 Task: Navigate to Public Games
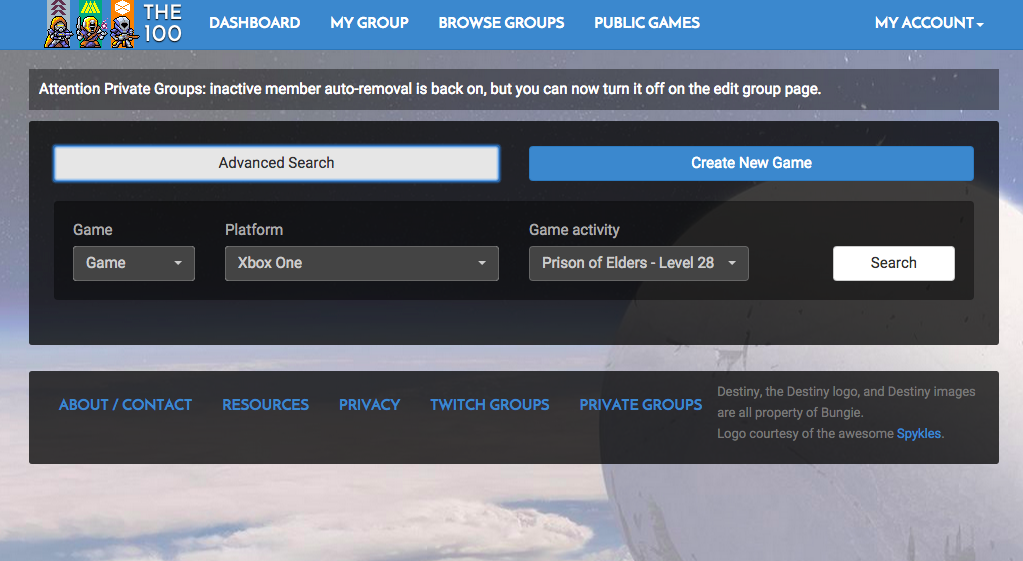[646, 23]
